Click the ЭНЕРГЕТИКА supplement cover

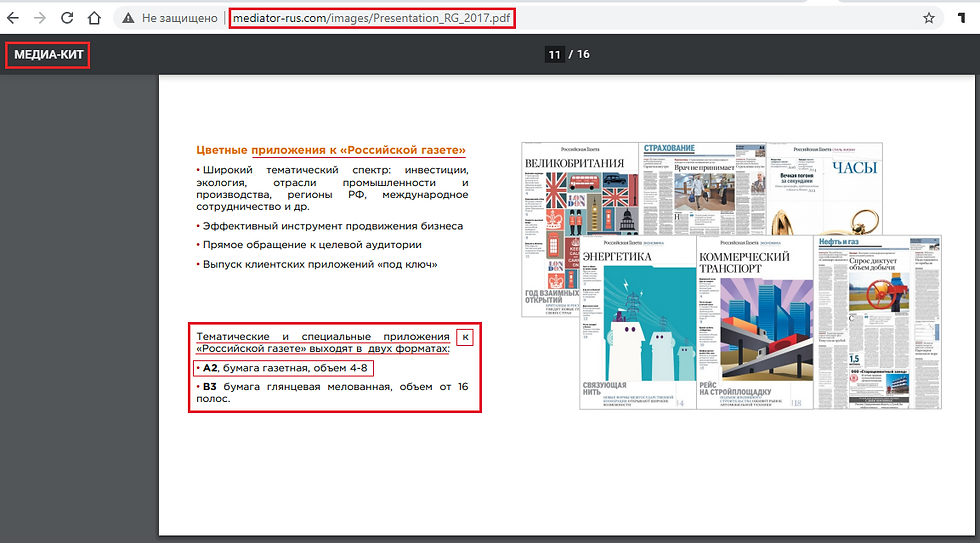pos(638,322)
